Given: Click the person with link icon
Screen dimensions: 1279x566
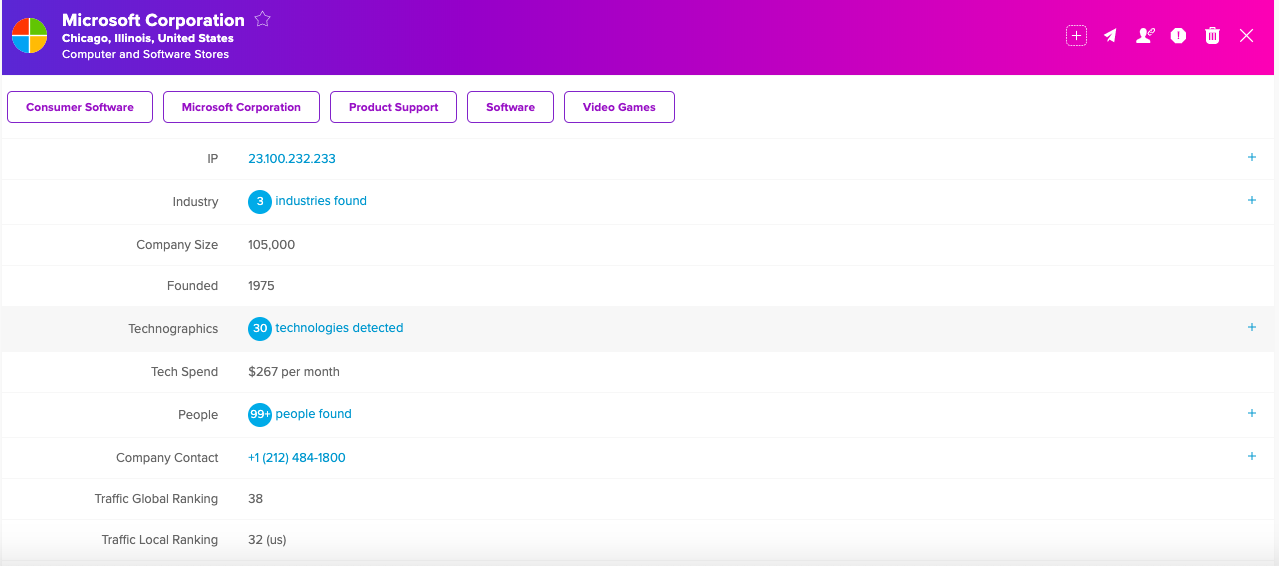Looking at the screenshot, I should pos(1145,36).
